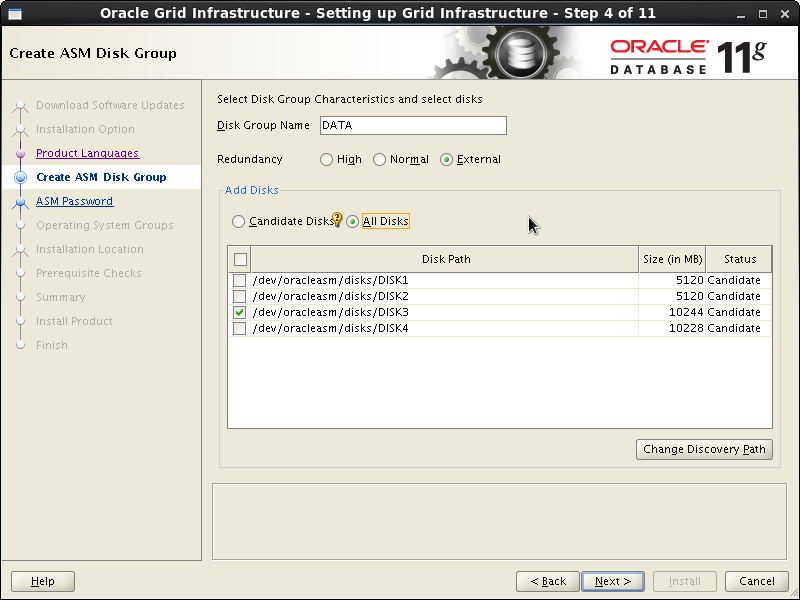Screen dimensions: 800x600
Task: Select the /dev/oracleasm/disks/DISK4 path cell
Action: pos(444,328)
